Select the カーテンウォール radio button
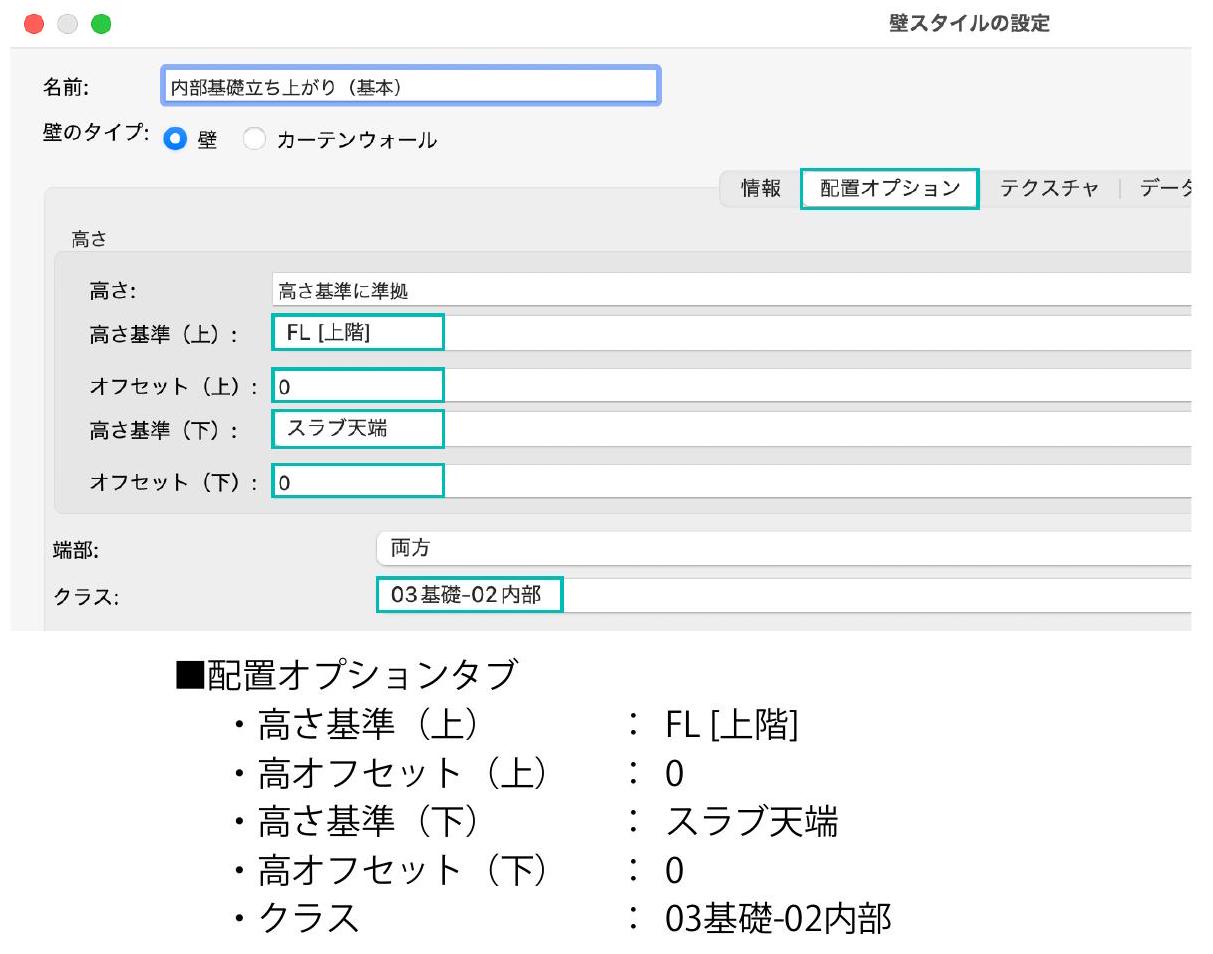Image resolution: width=1213 pixels, height=954 pixels. click(x=254, y=140)
